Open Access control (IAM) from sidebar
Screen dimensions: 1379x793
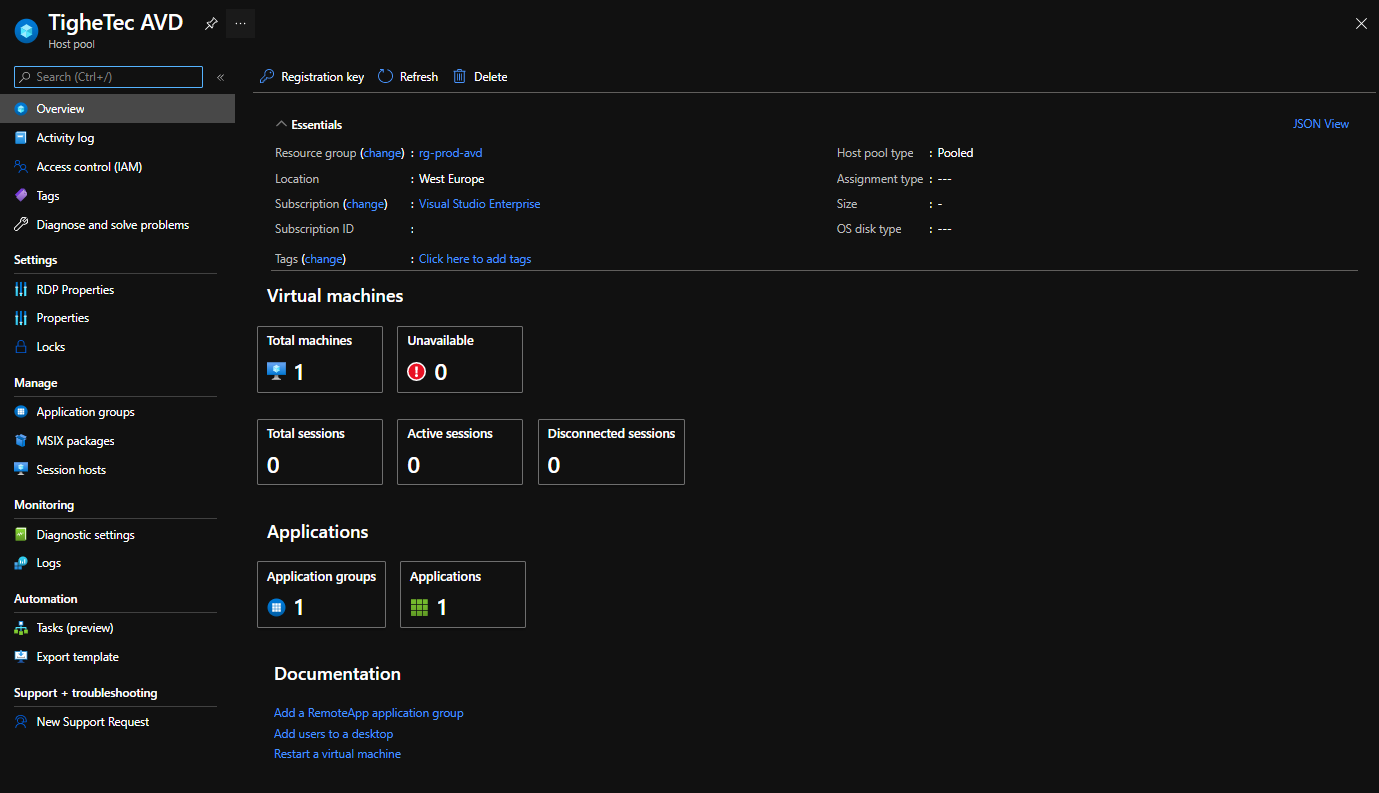click(x=89, y=167)
